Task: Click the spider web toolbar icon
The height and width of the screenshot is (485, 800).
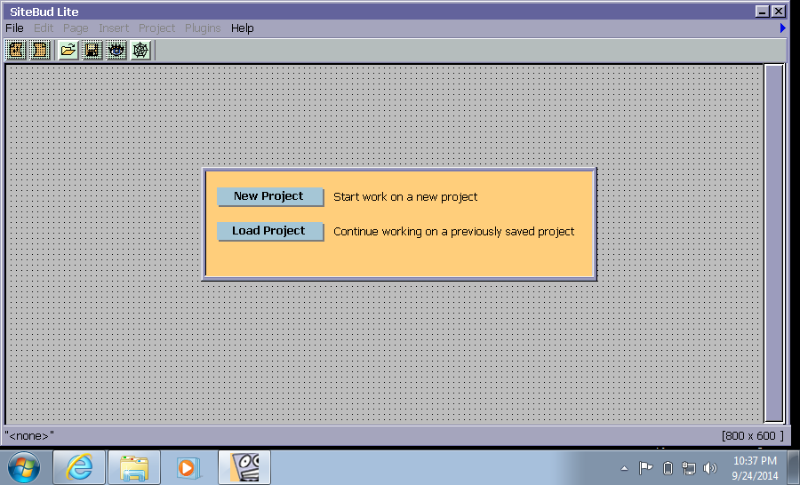Action: tap(140, 50)
